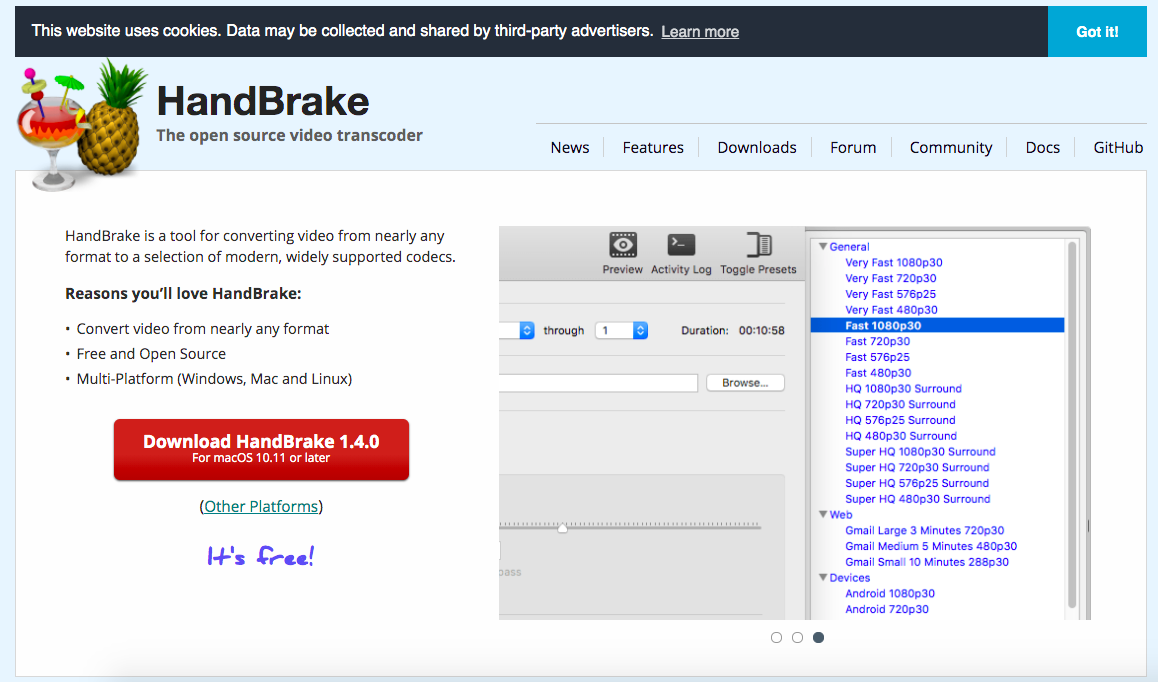
Task: Select the Very Fast 720p30 preset
Action: point(891,278)
